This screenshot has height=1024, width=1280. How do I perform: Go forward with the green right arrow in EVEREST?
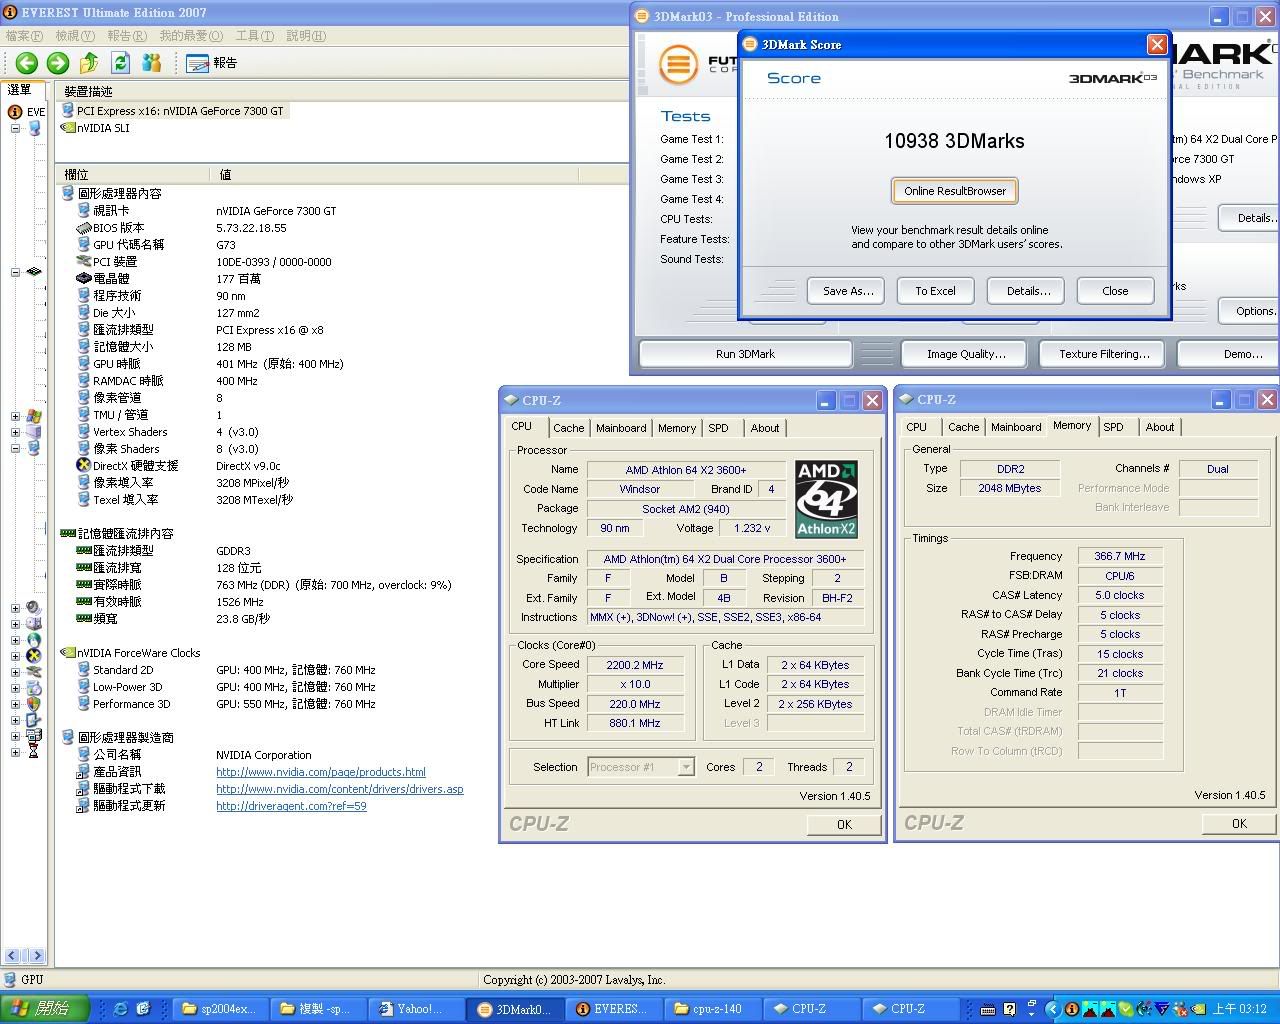pyautogui.click(x=58, y=63)
